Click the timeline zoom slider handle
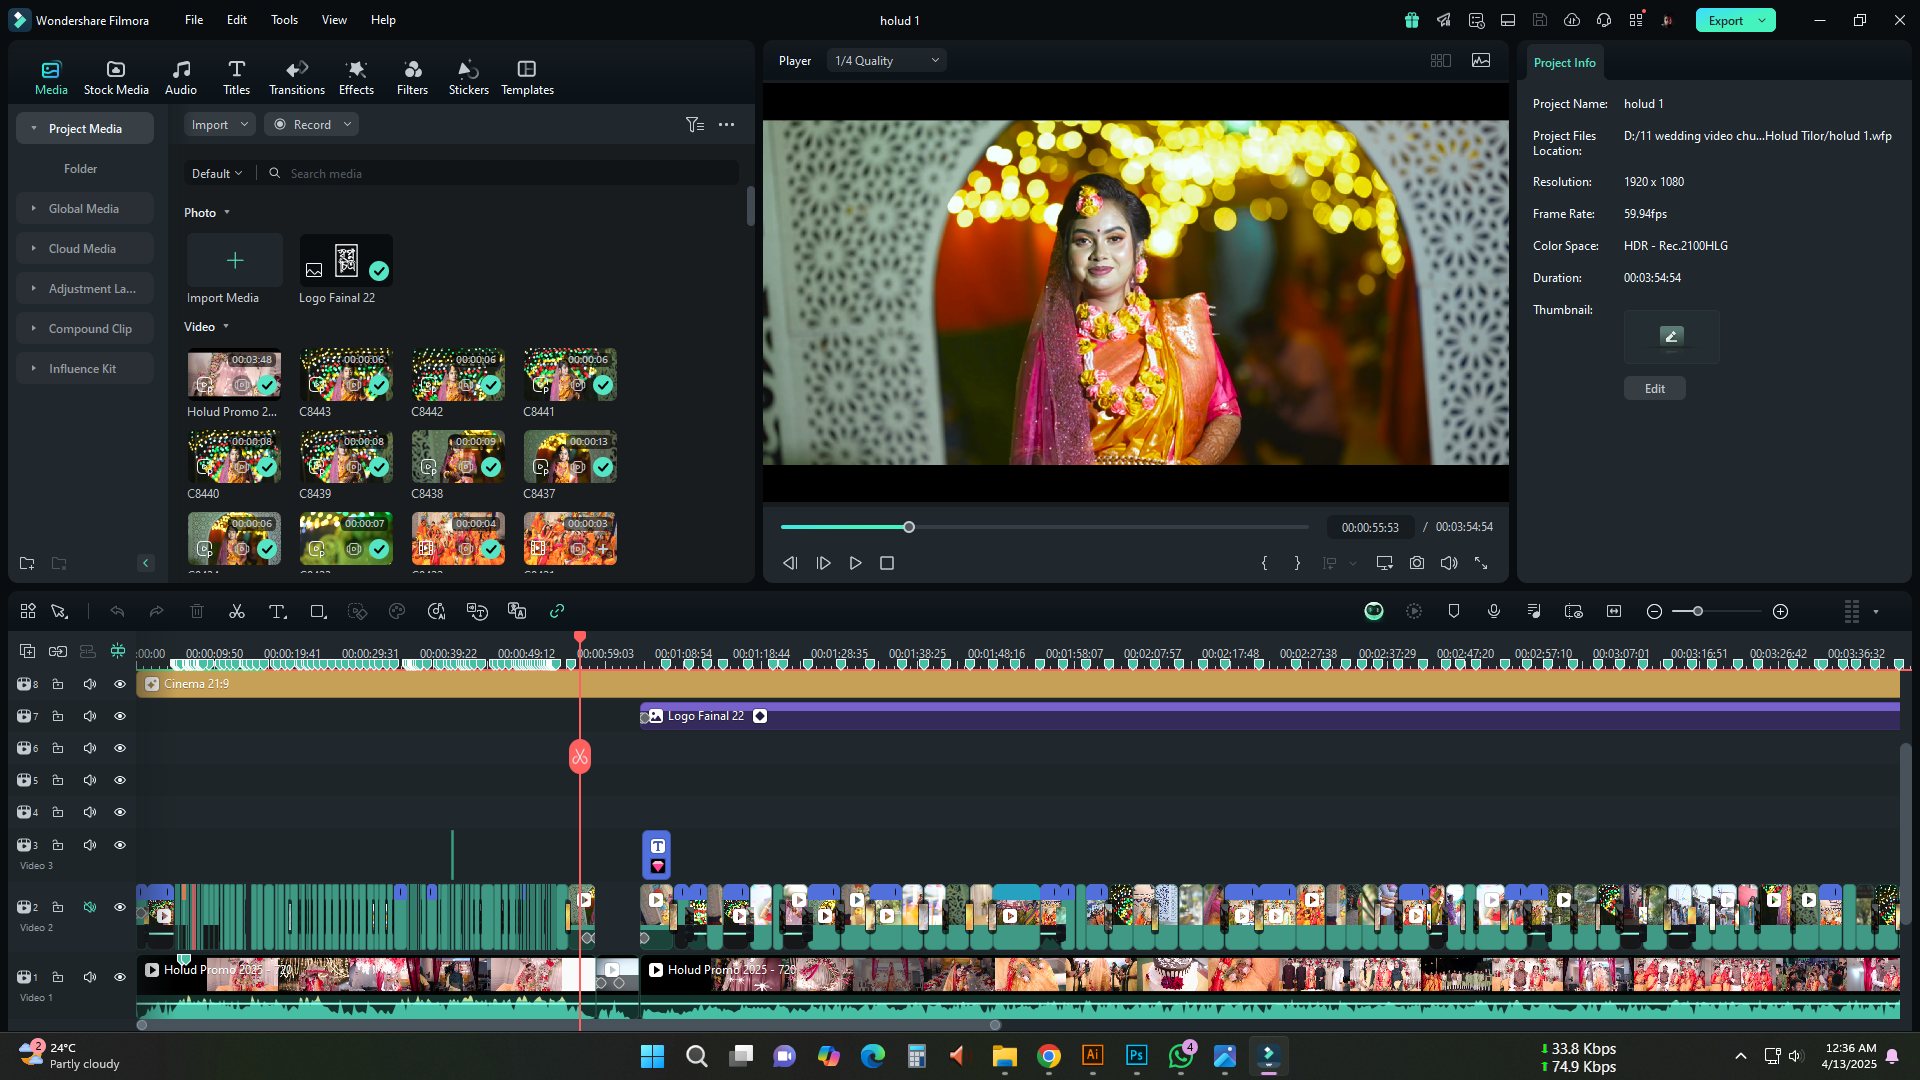The height and width of the screenshot is (1080, 1920). 1698,611
